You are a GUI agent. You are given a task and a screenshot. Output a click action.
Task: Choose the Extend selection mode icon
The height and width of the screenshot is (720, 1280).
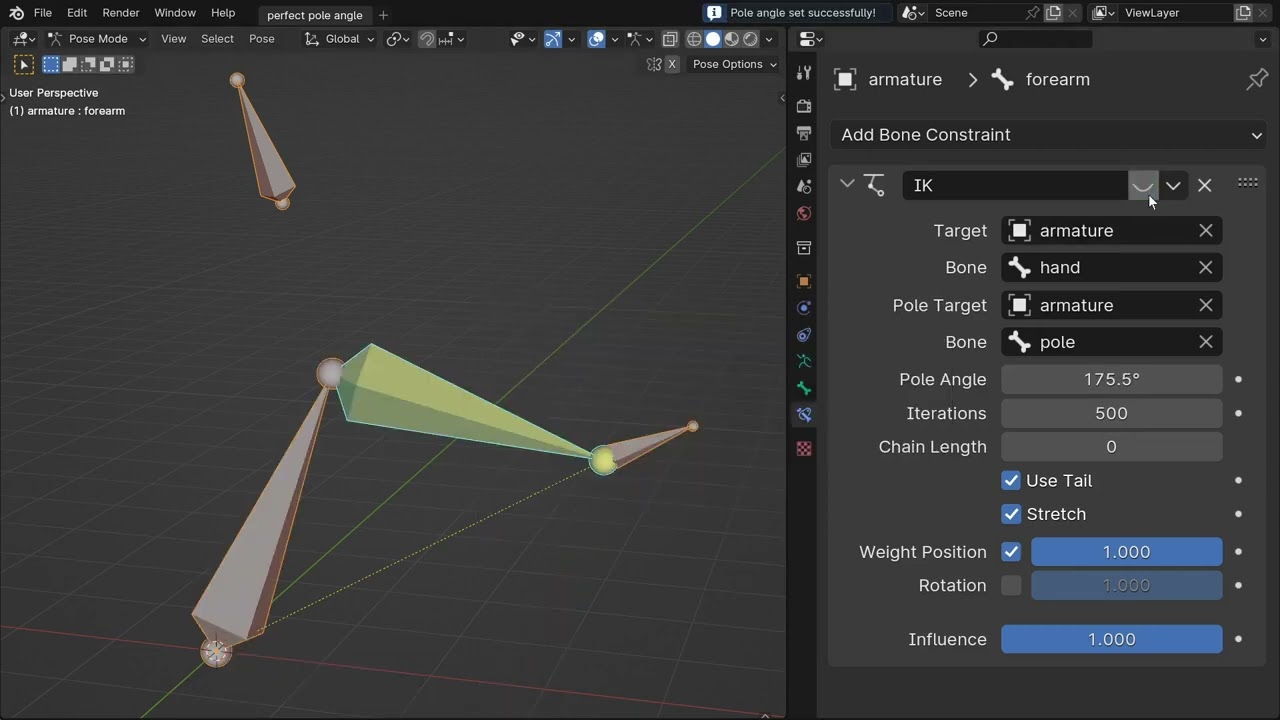[x=70, y=64]
